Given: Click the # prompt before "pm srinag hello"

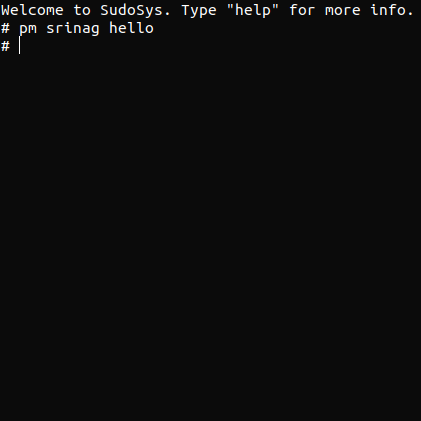Looking at the screenshot, I should tap(5, 28).
